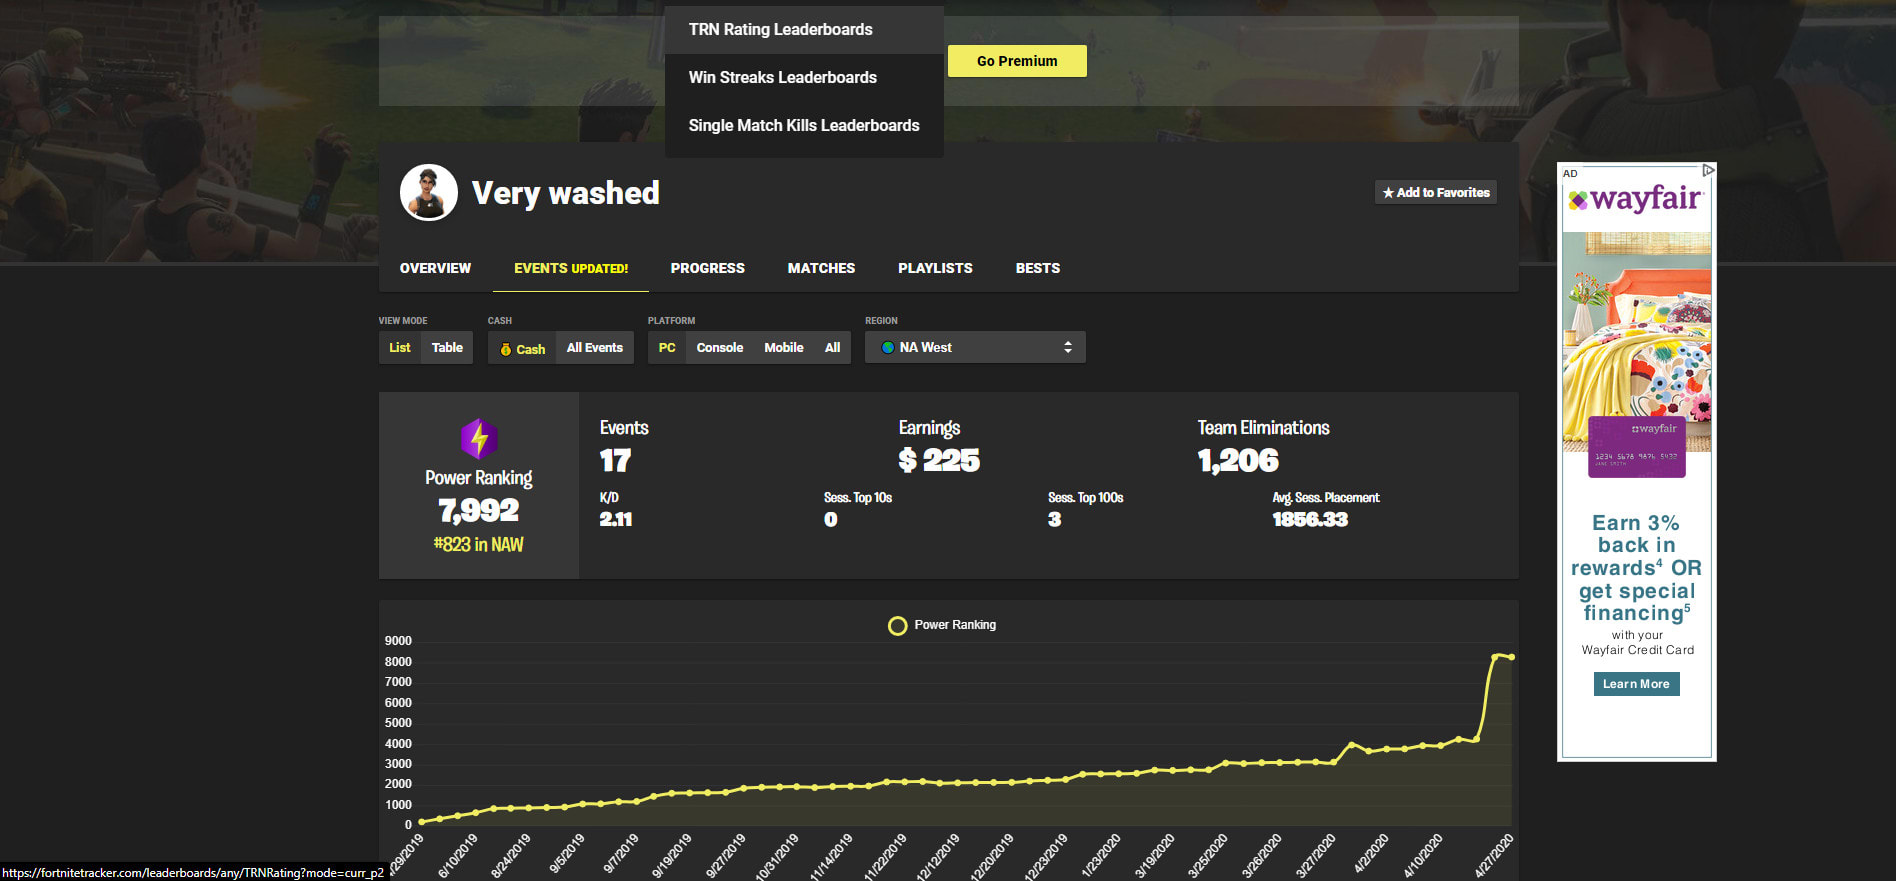Select Console platform filter

click(720, 348)
